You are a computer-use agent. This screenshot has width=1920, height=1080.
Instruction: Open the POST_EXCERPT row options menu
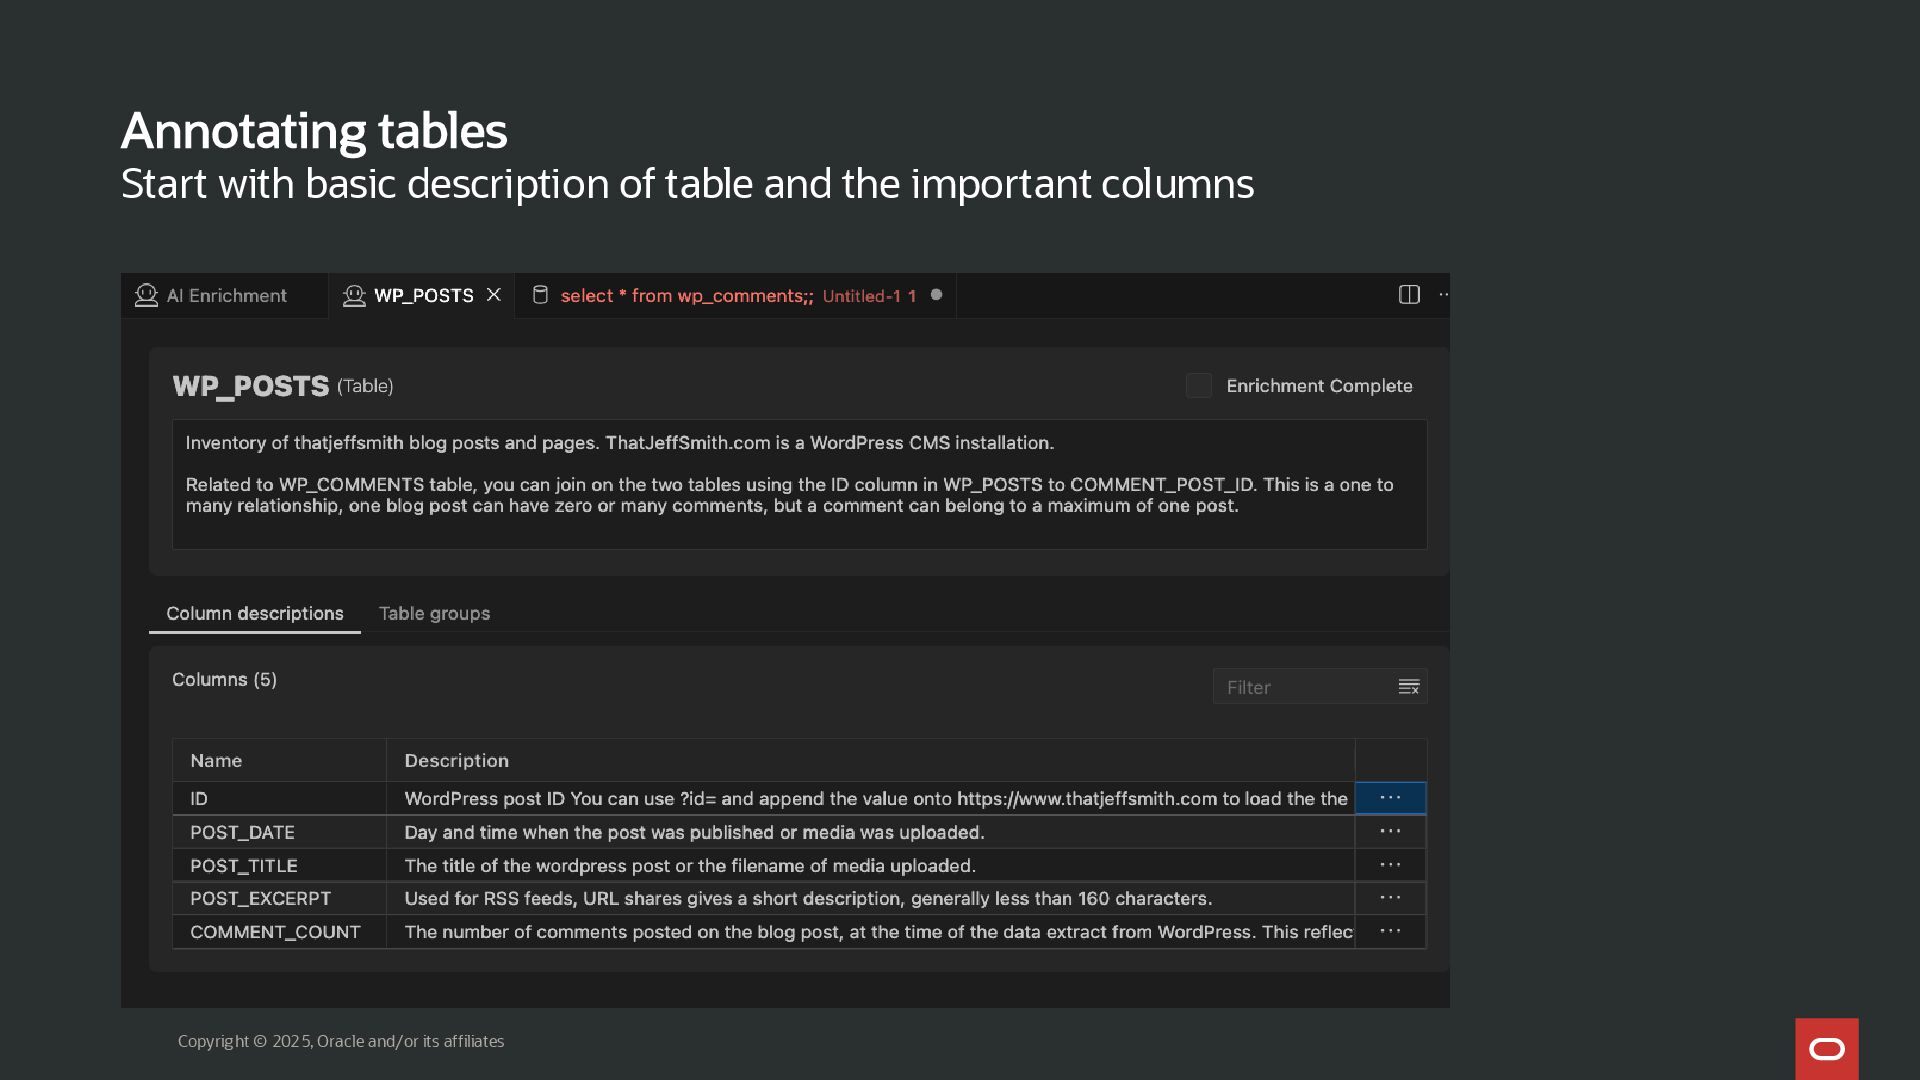1390,898
